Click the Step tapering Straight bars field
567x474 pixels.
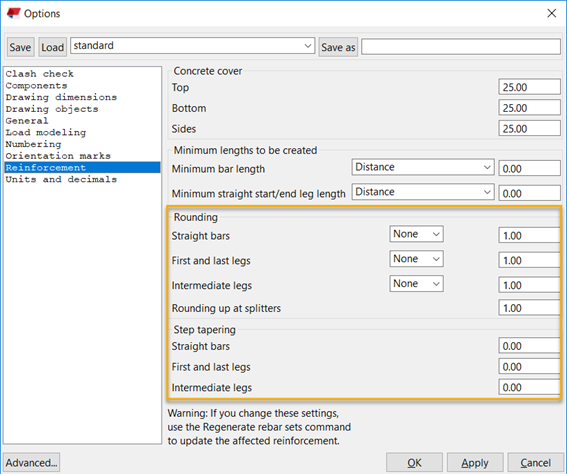[x=529, y=346]
